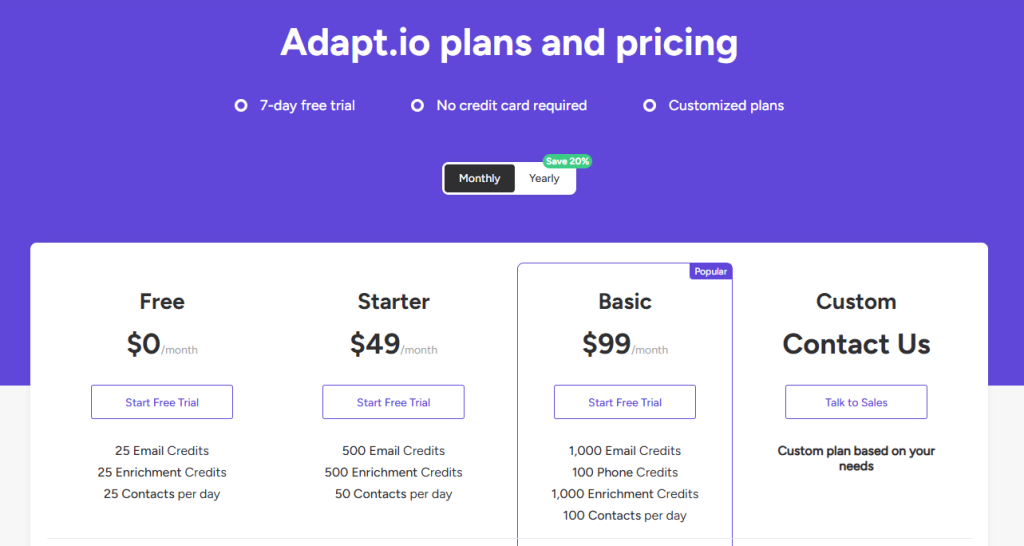Select the Basic plan heading

coord(625,301)
